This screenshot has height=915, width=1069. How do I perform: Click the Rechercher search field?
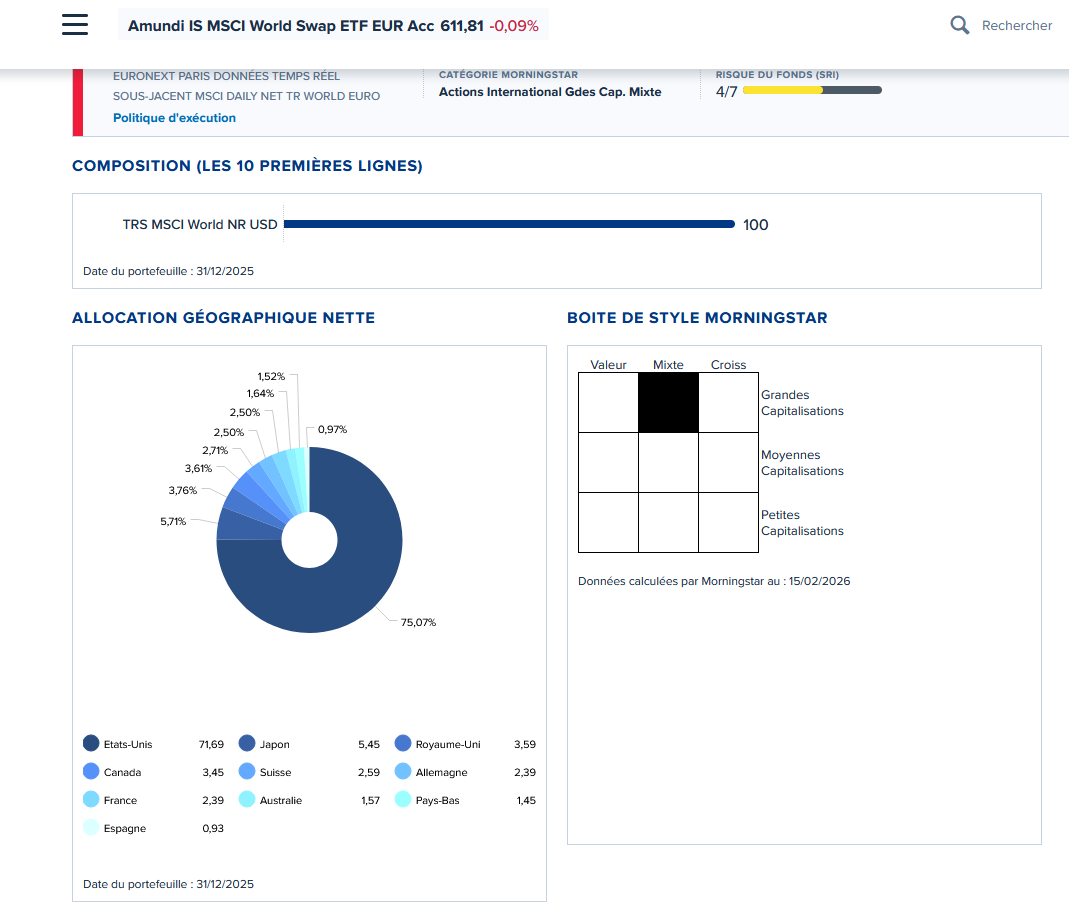point(1016,26)
